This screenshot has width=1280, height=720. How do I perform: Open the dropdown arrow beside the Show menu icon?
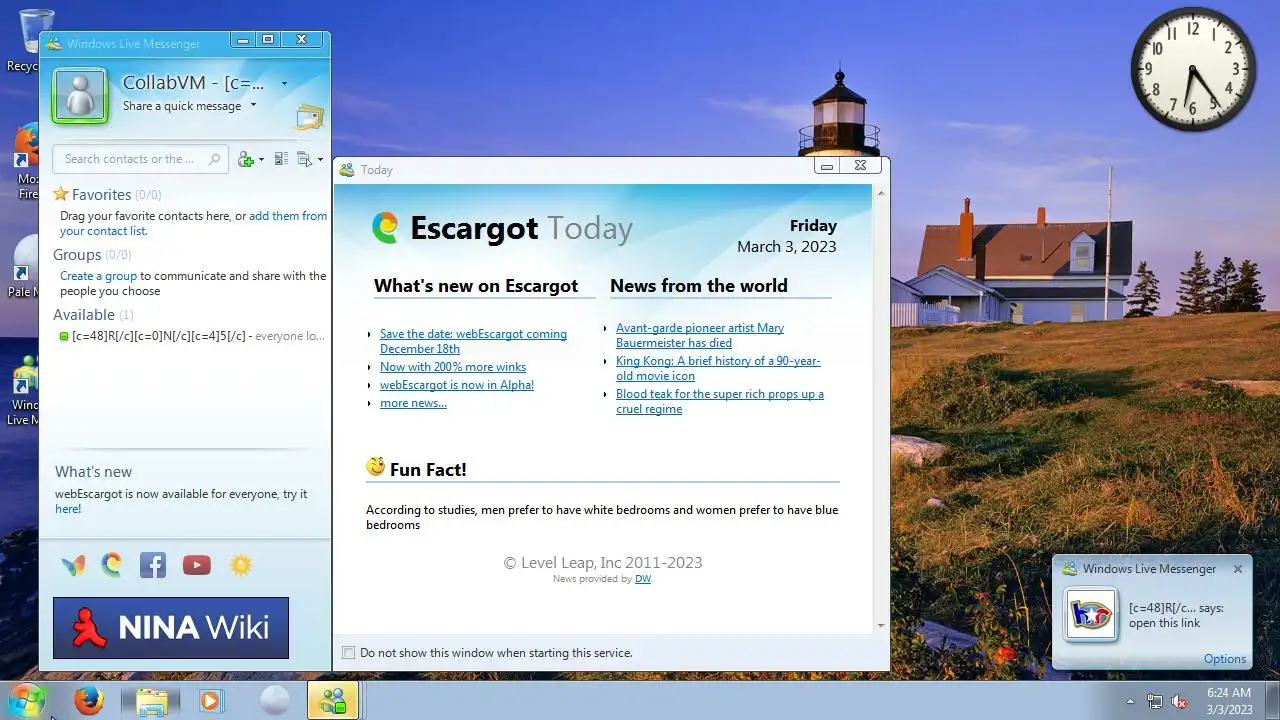(x=320, y=160)
